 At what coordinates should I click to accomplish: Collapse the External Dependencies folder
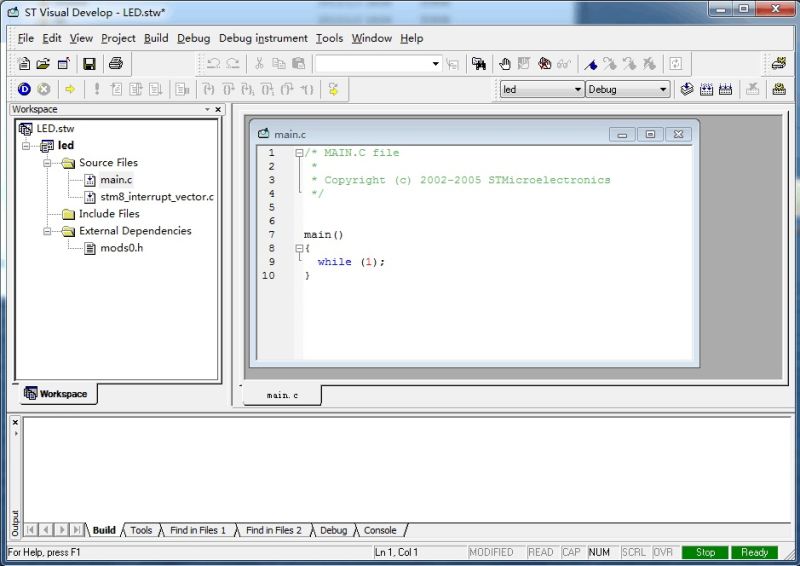pos(47,231)
